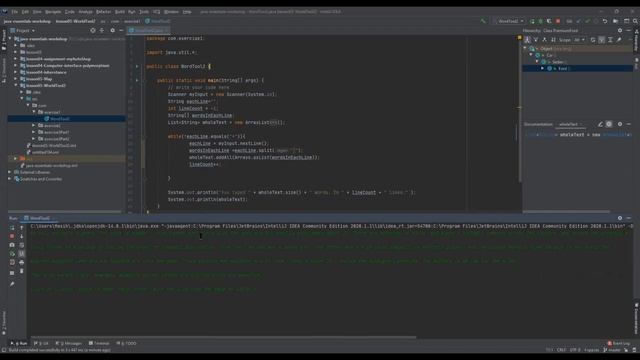Viewport: 640px width, 360px height.
Task: Open the Build menu in menu bar
Action: click(x=120, y=12)
